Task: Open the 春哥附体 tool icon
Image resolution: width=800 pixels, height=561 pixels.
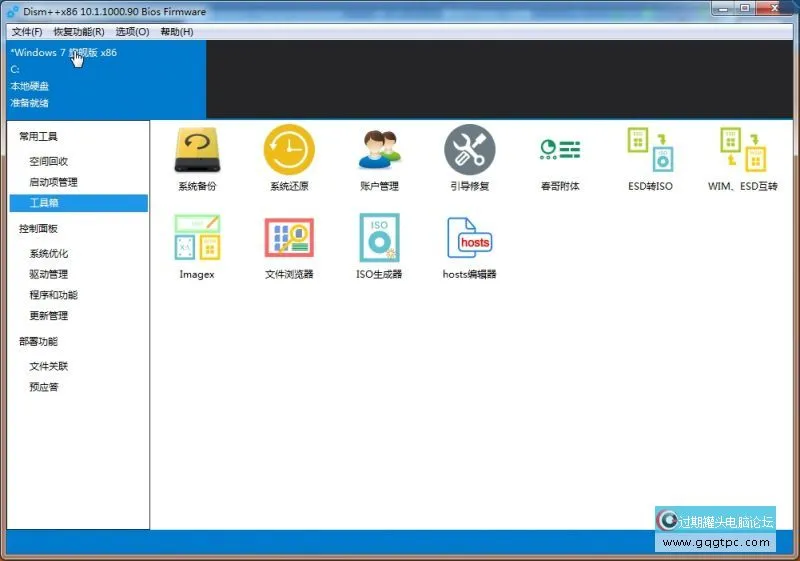Action: click(560, 150)
